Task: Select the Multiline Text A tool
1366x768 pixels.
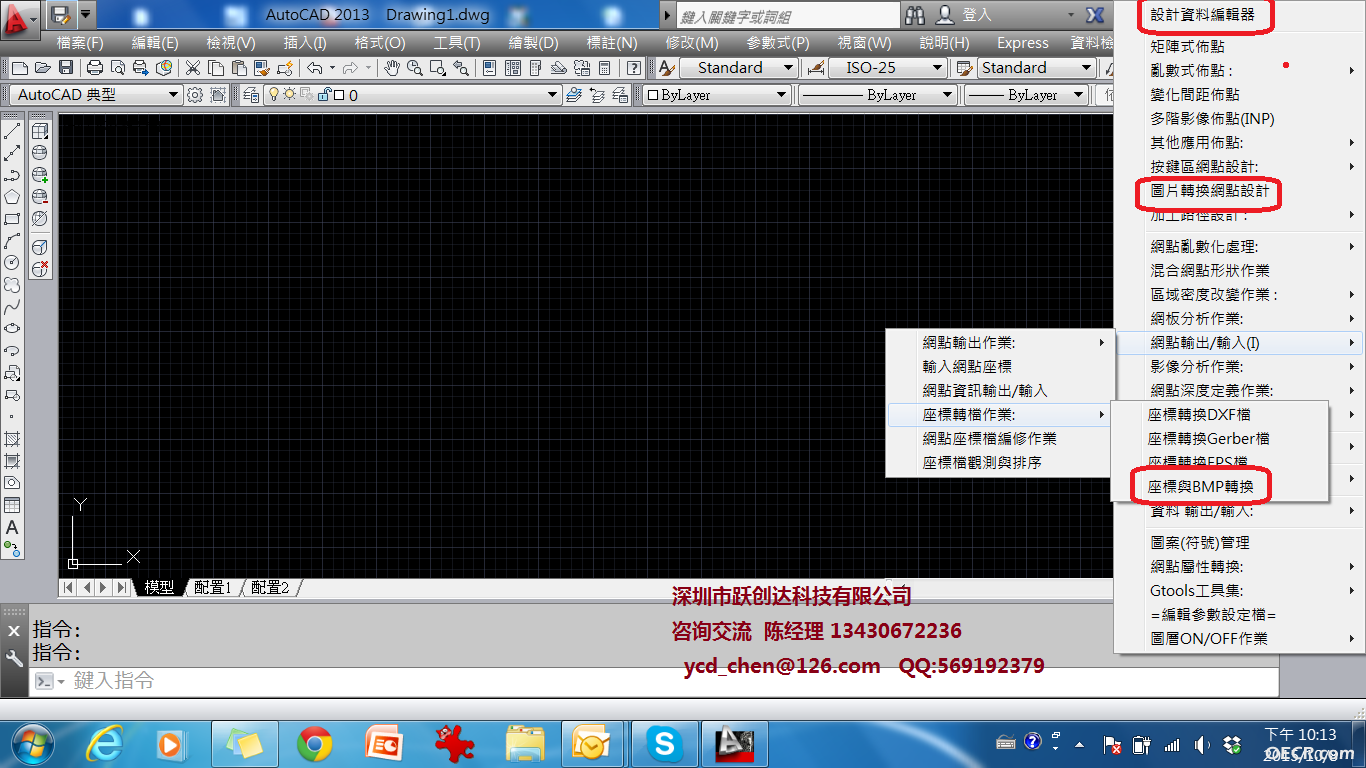Action: [x=12, y=527]
